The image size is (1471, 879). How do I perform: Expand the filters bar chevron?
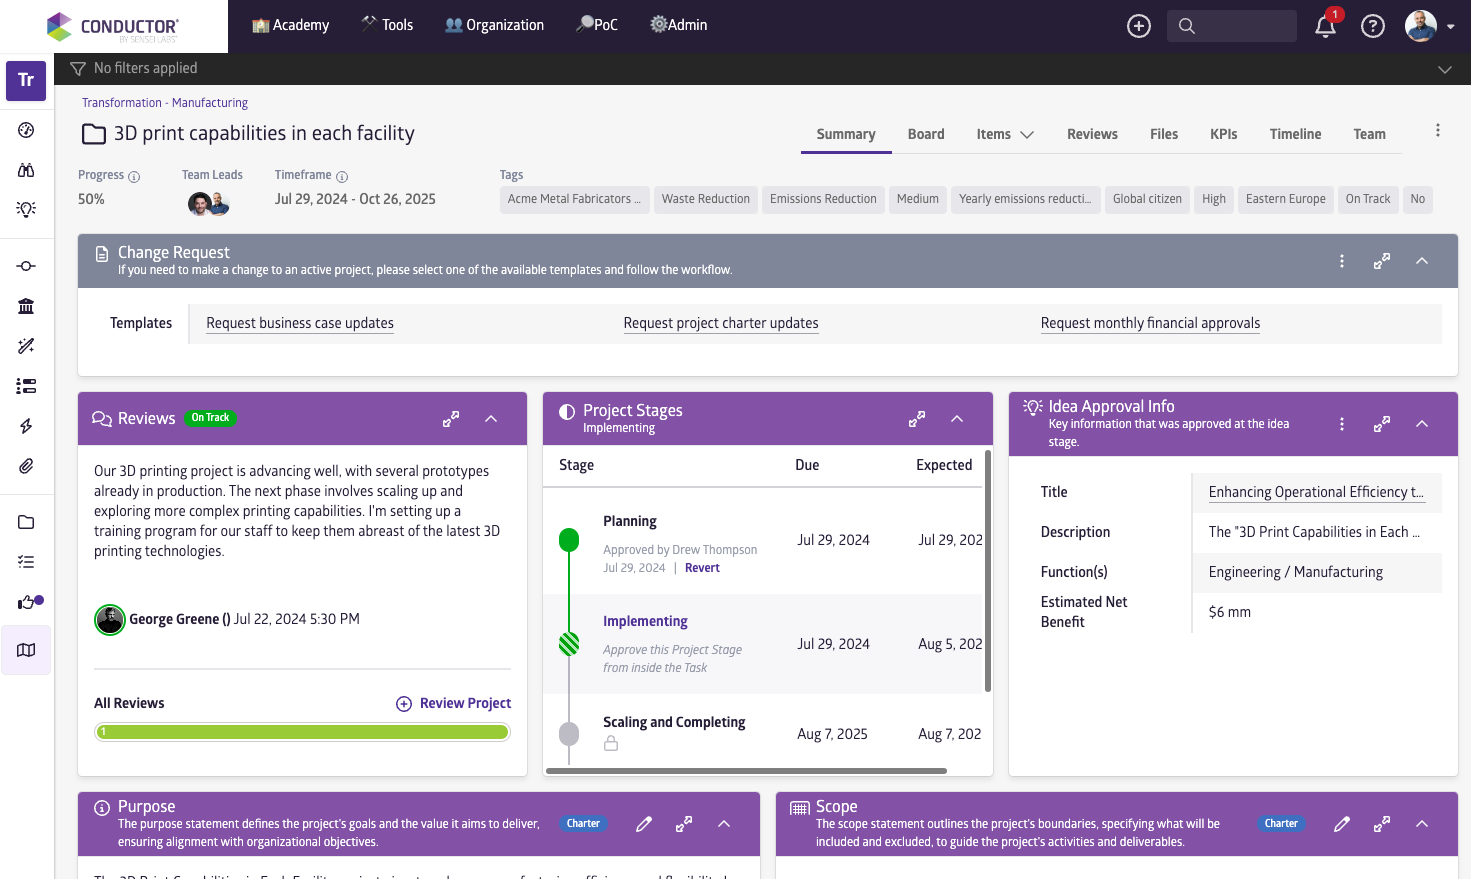(1444, 69)
